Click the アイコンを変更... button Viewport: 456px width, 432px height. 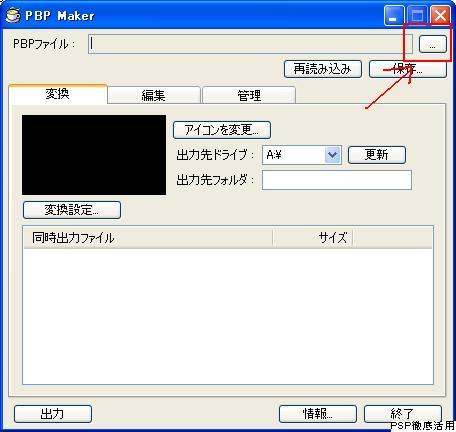point(222,130)
